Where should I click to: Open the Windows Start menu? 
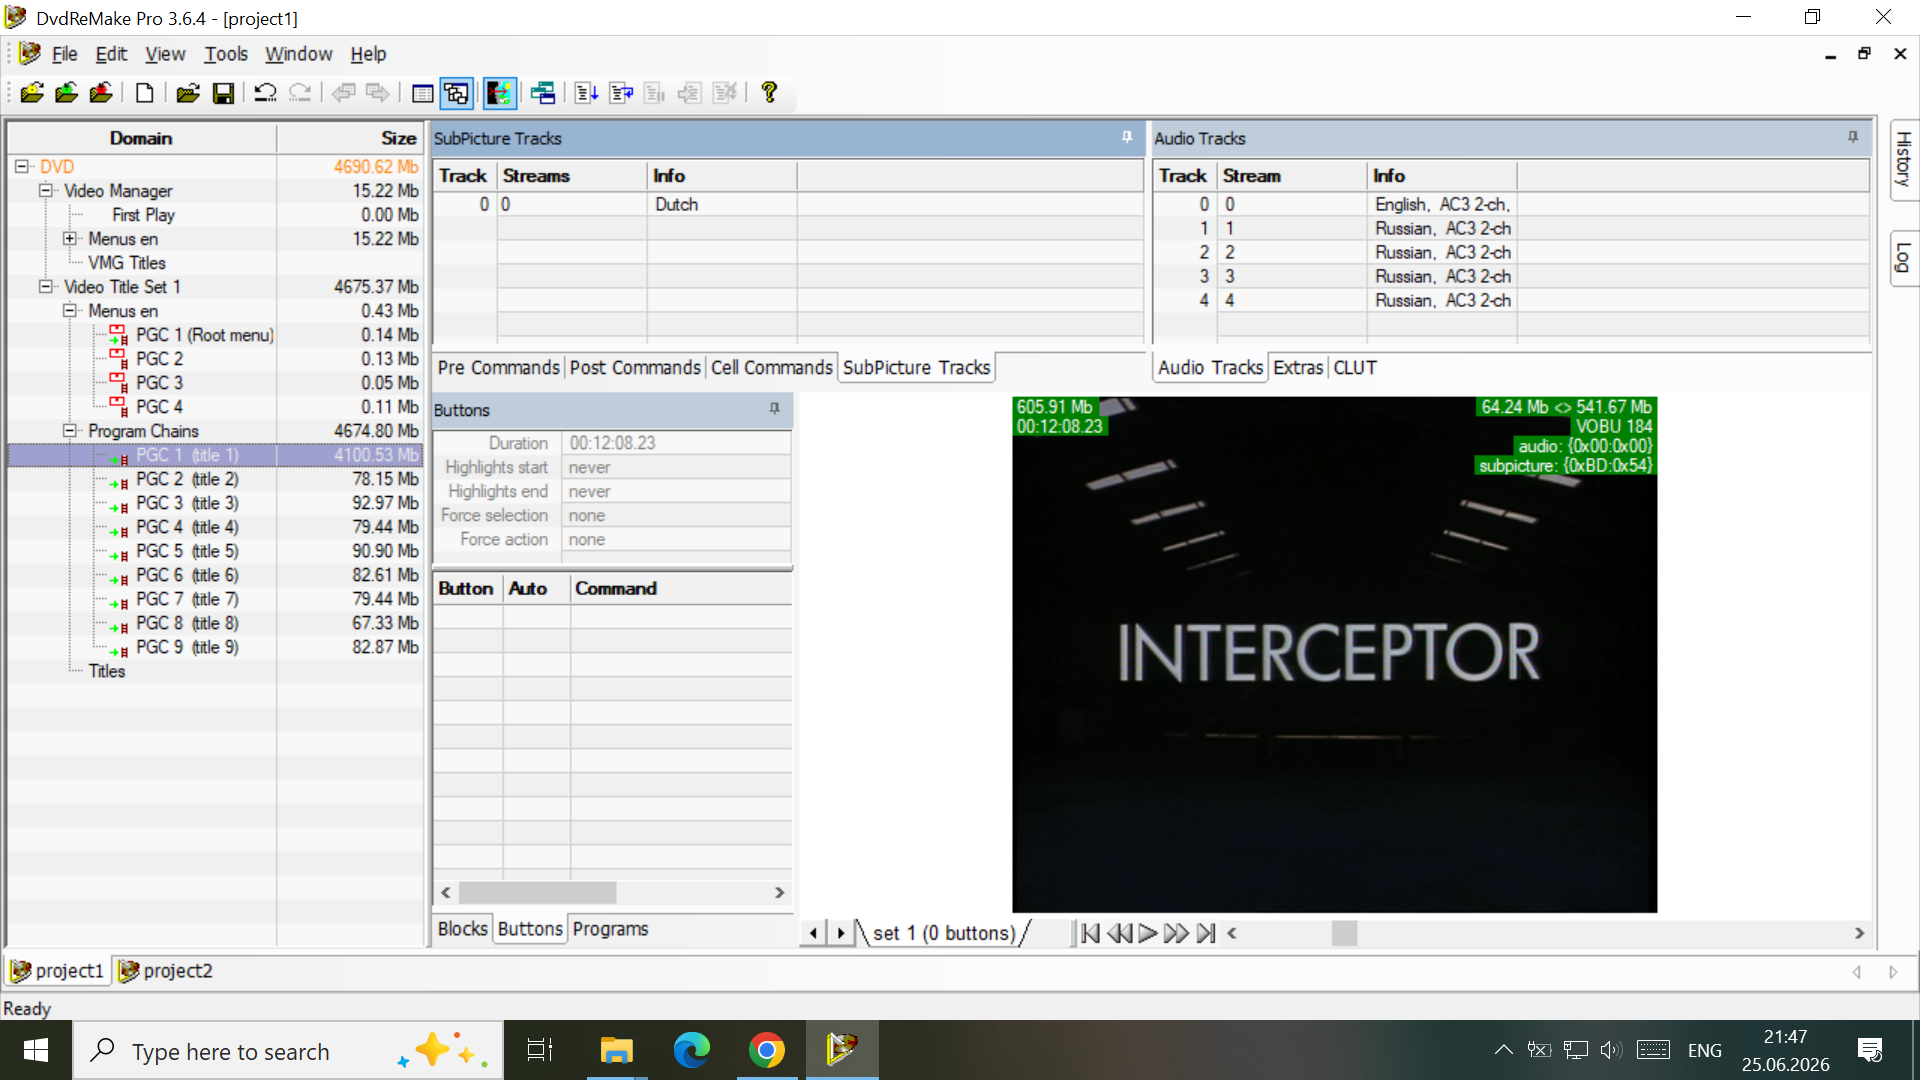(x=36, y=1050)
